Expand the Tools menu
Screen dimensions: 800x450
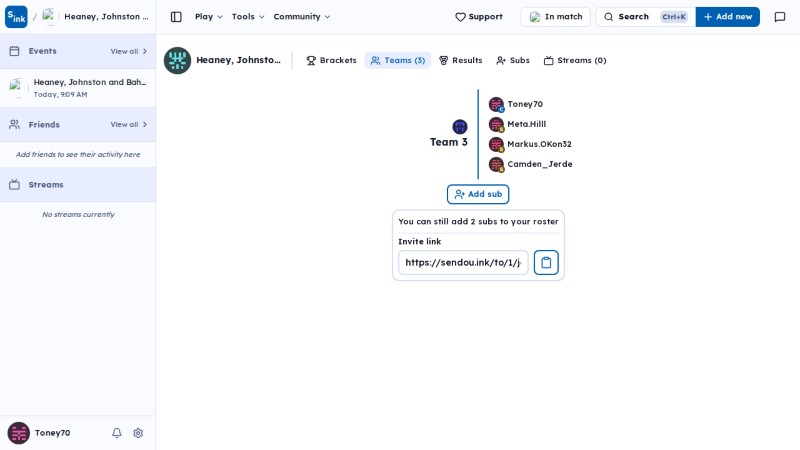(x=248, y=17)
